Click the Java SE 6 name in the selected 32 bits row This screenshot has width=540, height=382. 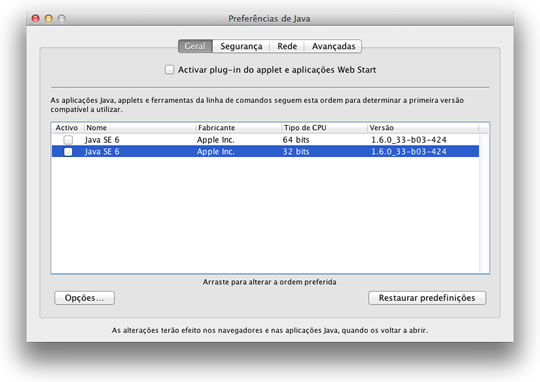pos(102,152)
